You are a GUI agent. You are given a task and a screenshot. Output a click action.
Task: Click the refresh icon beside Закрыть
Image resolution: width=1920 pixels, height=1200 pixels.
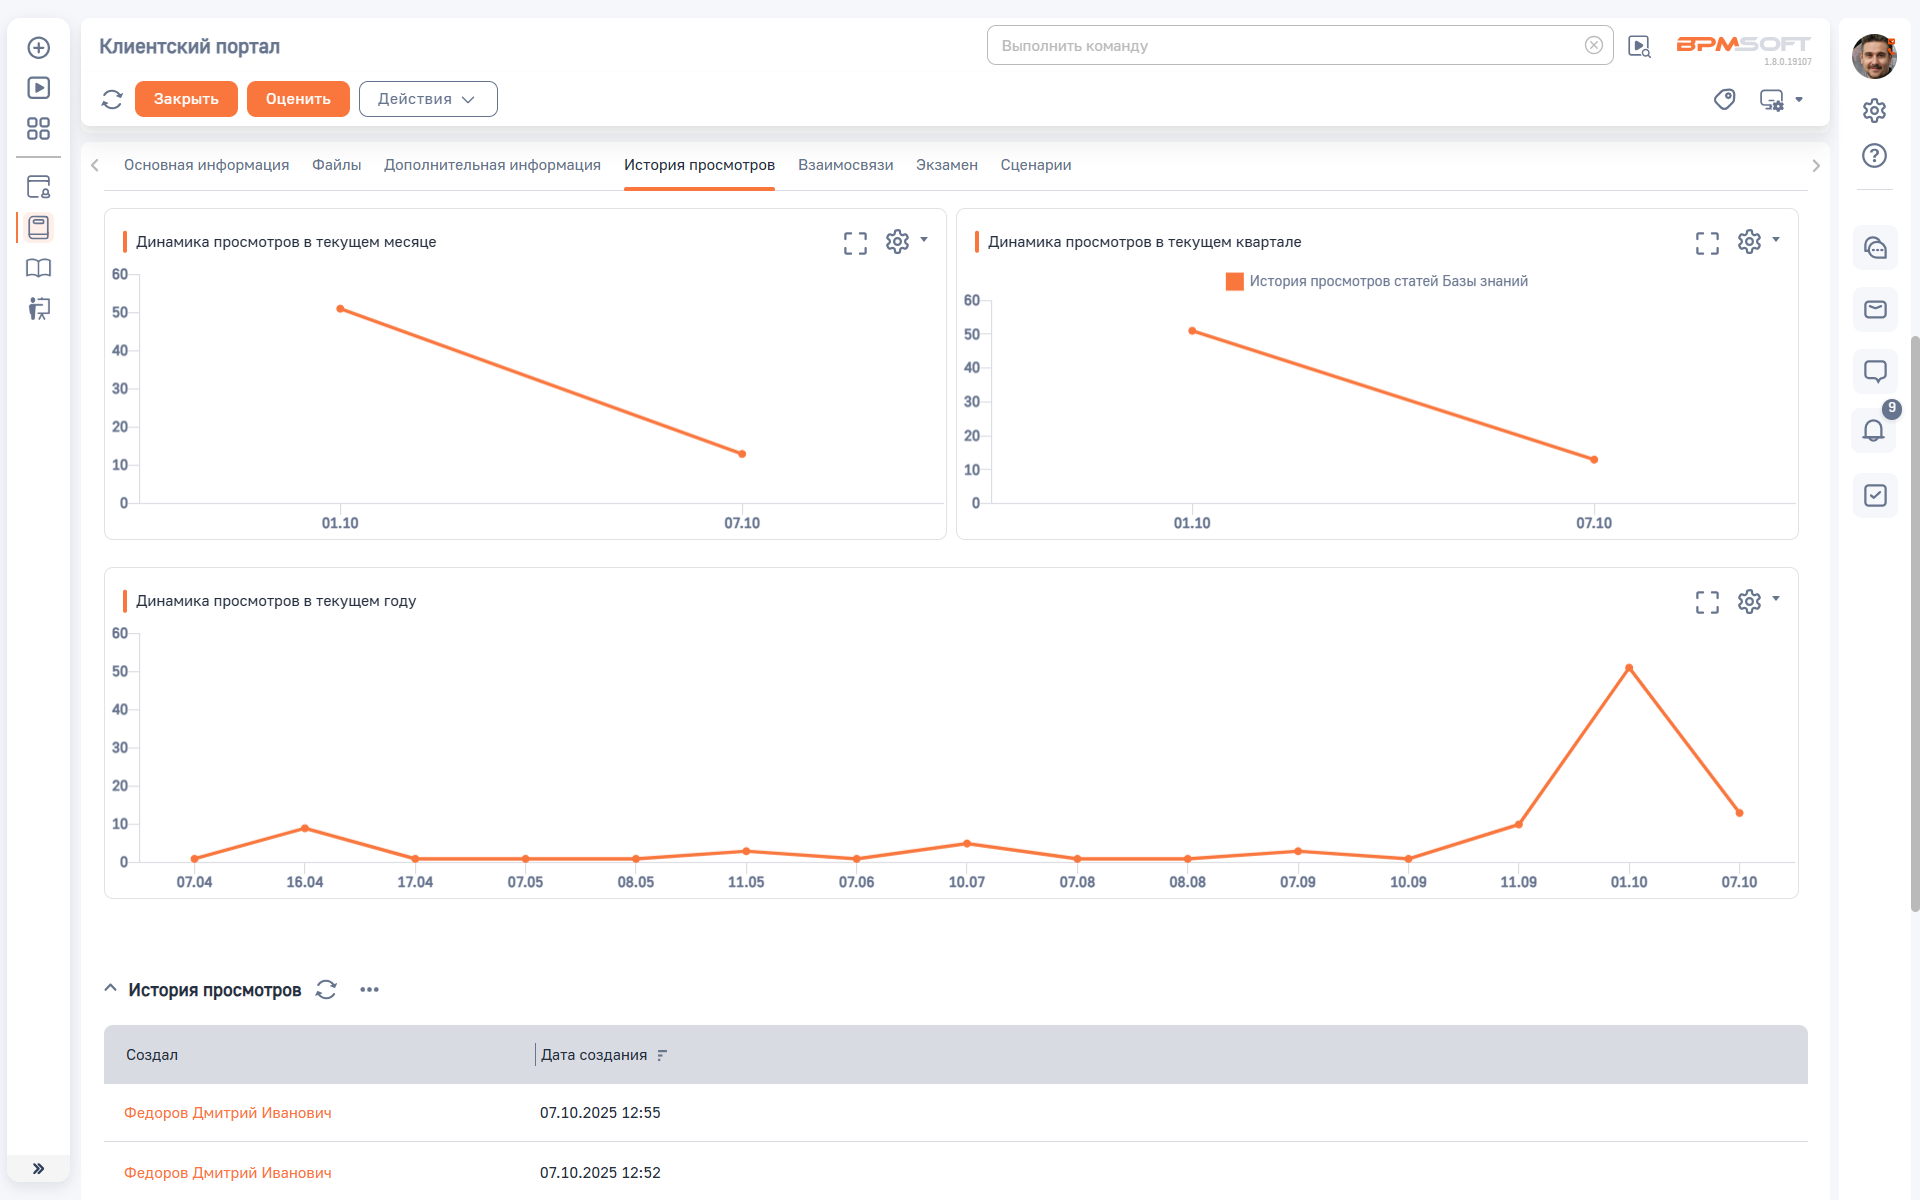click(x=112, y=99)
